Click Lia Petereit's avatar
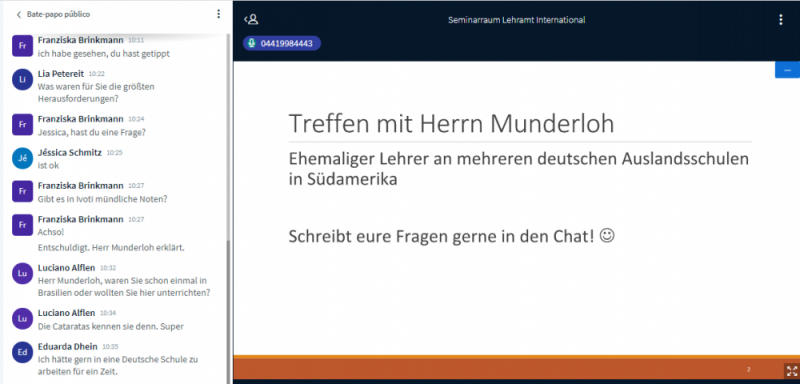800x384 pixels. click(22, 80)
